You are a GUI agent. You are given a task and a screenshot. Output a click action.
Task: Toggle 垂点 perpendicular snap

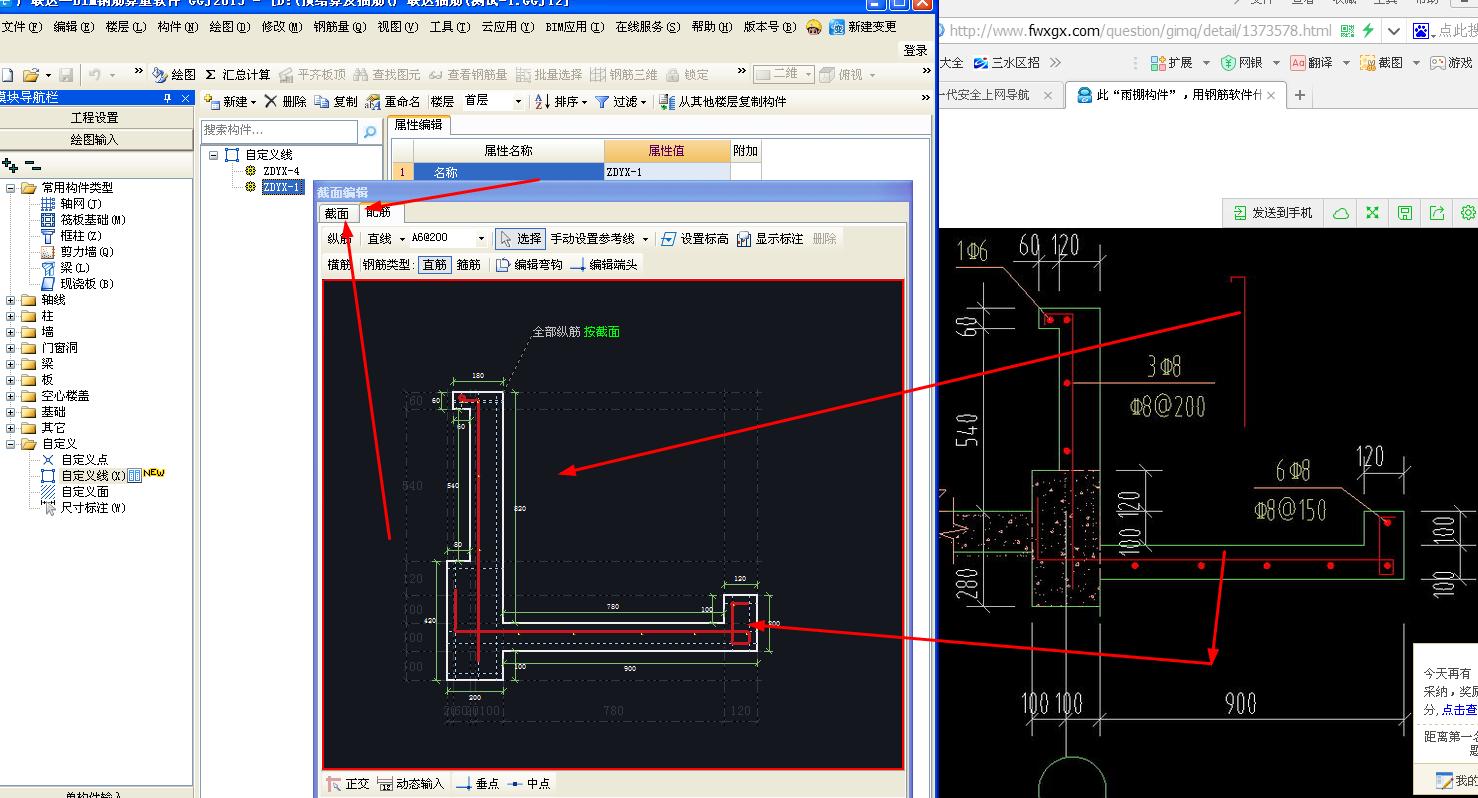pos(477,784)
